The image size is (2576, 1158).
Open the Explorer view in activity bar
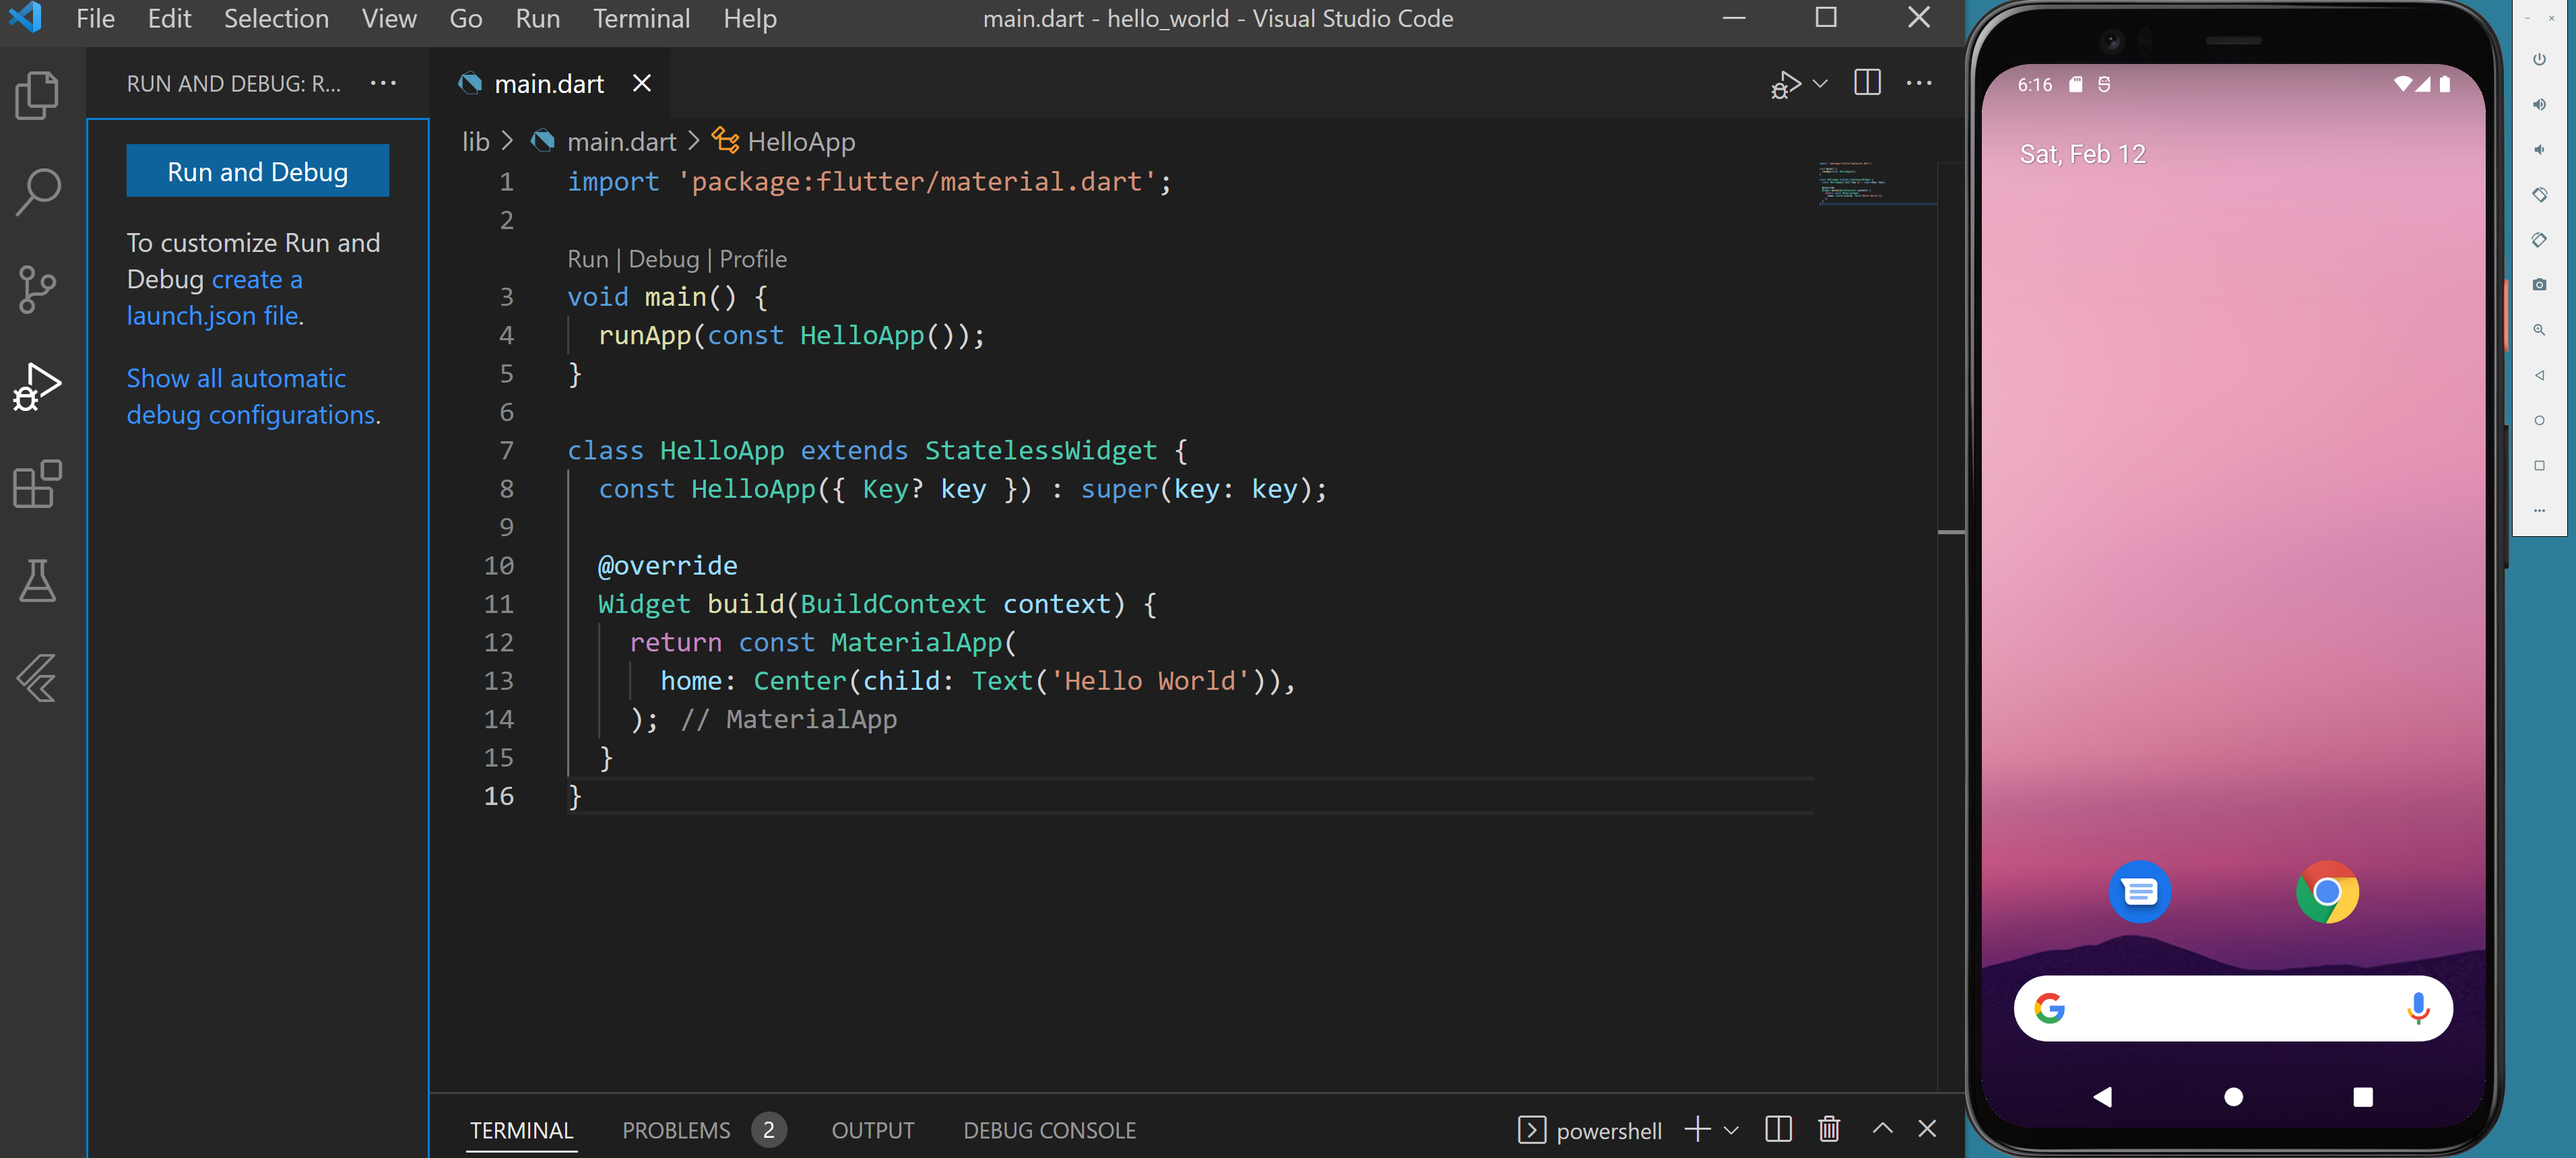point(38,95)
